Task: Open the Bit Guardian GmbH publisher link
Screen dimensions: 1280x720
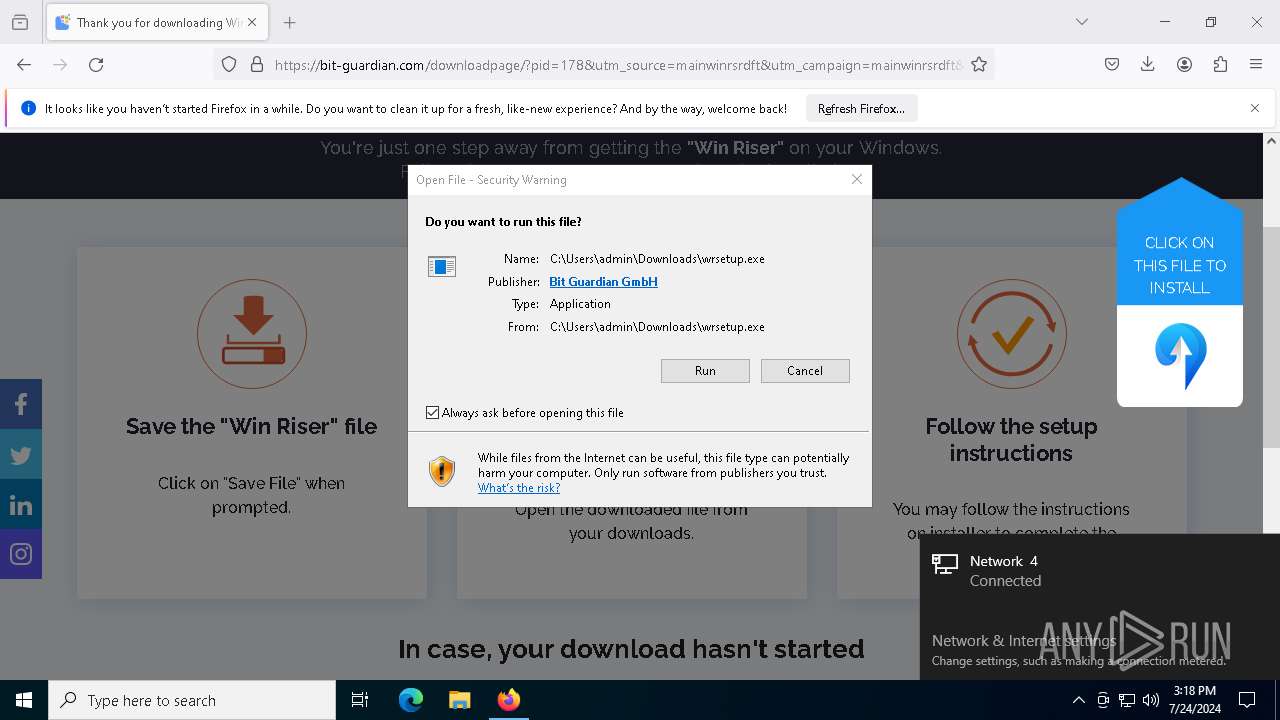Action: (x=603, y=281)
